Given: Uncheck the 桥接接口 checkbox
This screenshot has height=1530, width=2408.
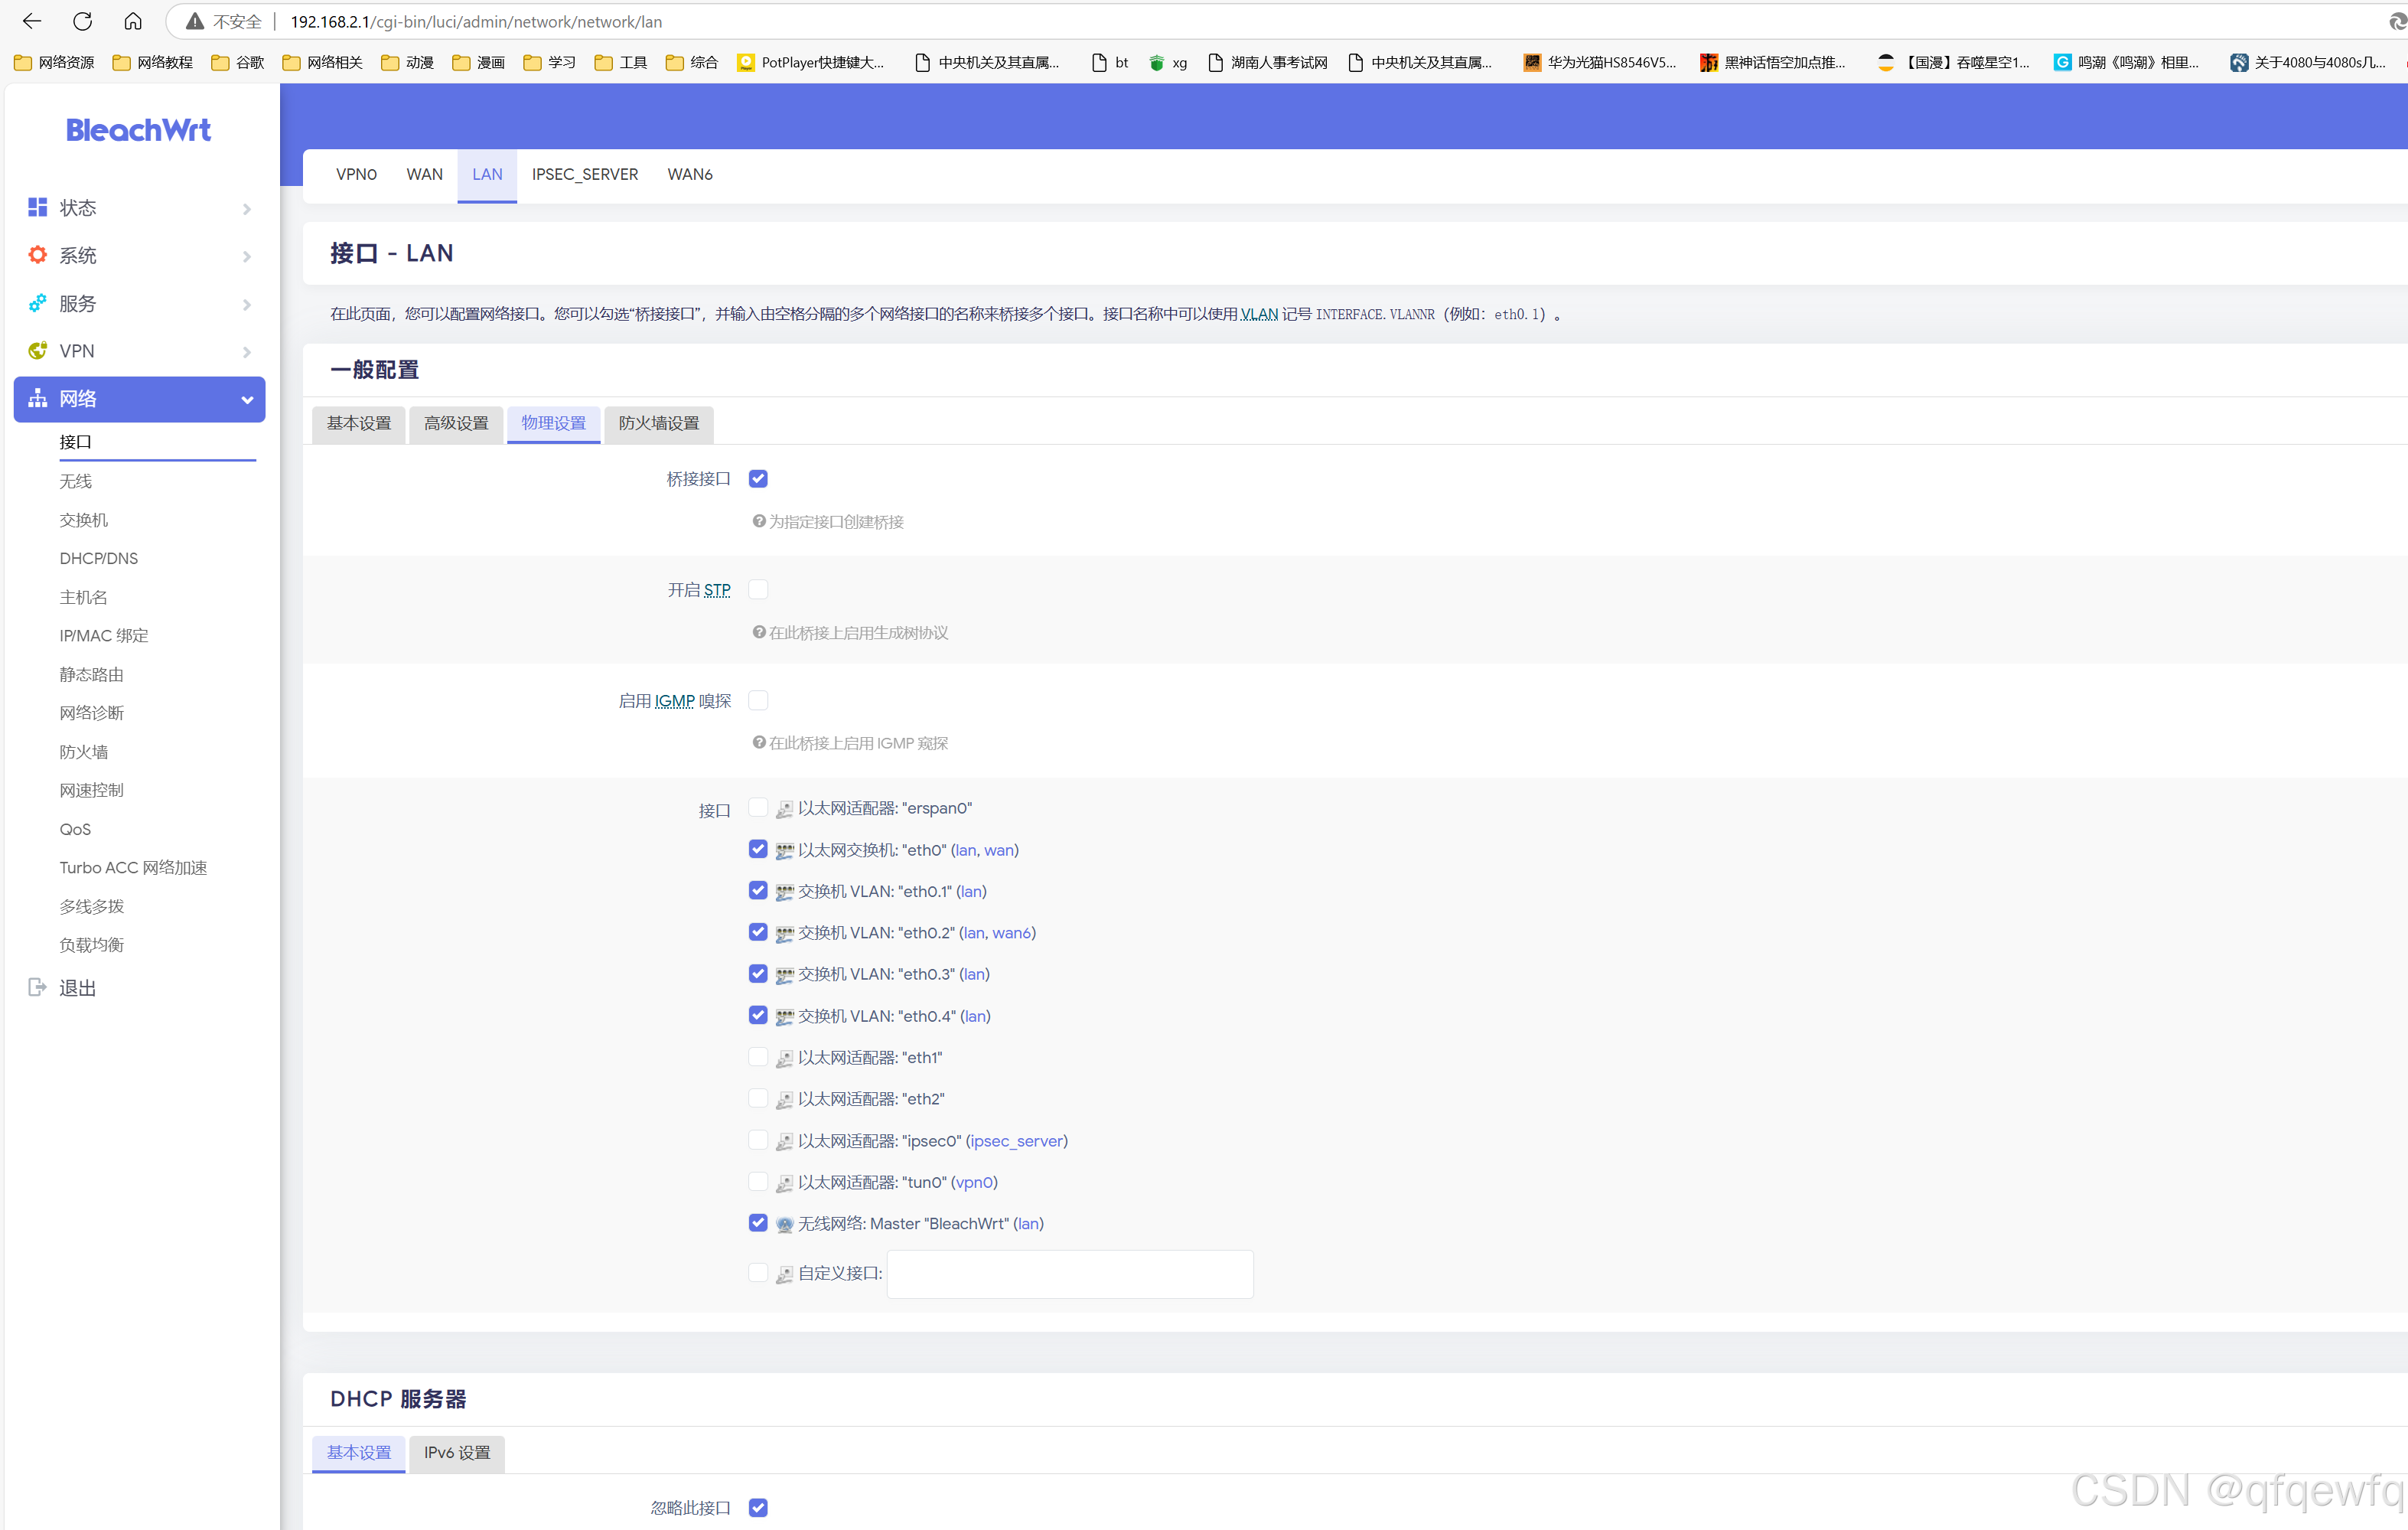Looking at the screenshot, I should (x=758, y=479).
